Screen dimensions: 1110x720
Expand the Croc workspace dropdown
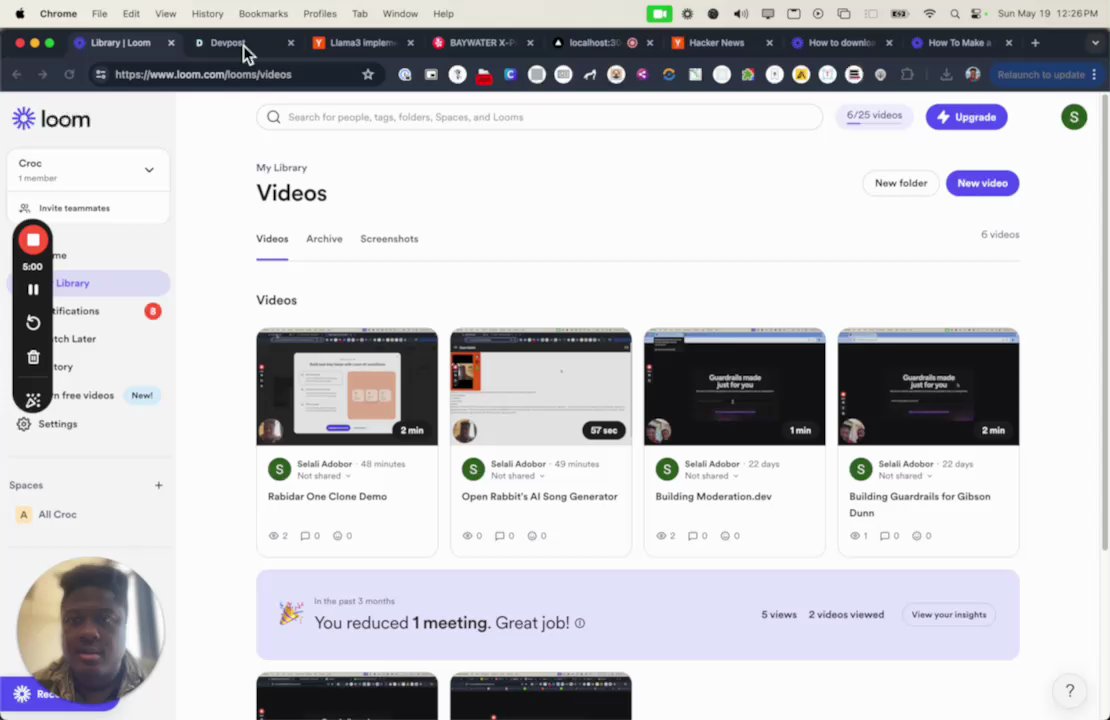[149, 170]
